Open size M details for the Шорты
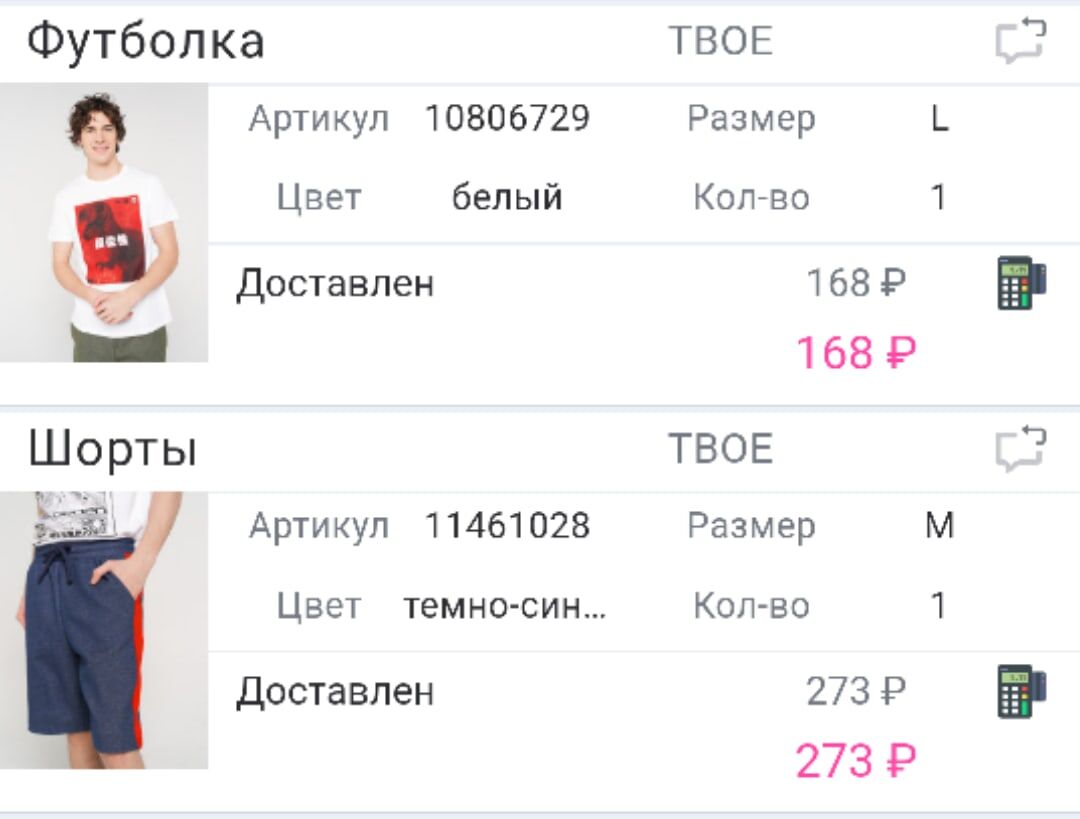The image size is (1080, 819). (x=940, y=525)
